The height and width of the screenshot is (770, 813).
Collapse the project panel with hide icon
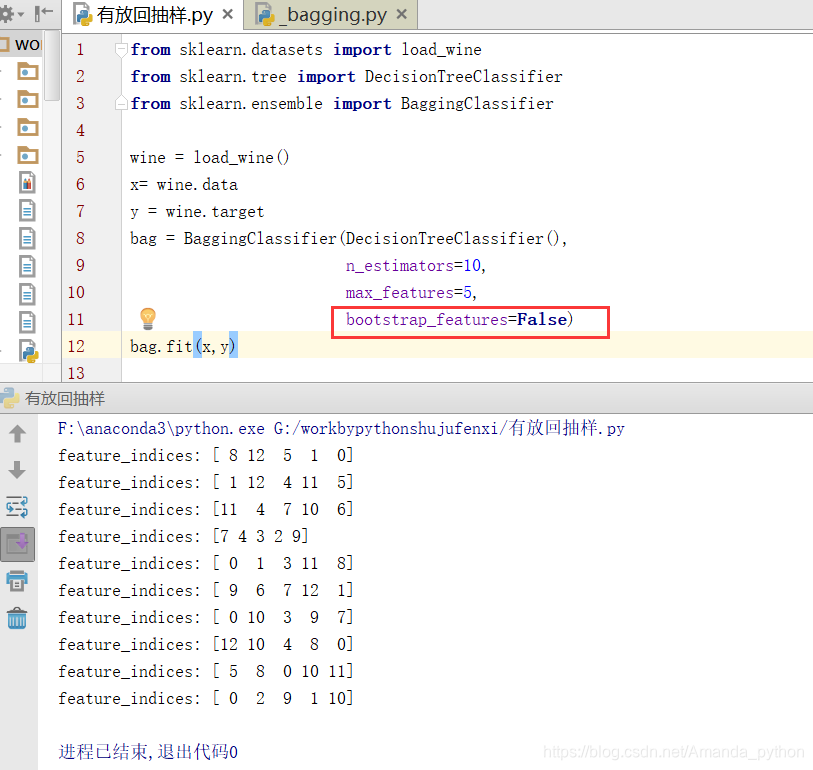pos(44,14)
